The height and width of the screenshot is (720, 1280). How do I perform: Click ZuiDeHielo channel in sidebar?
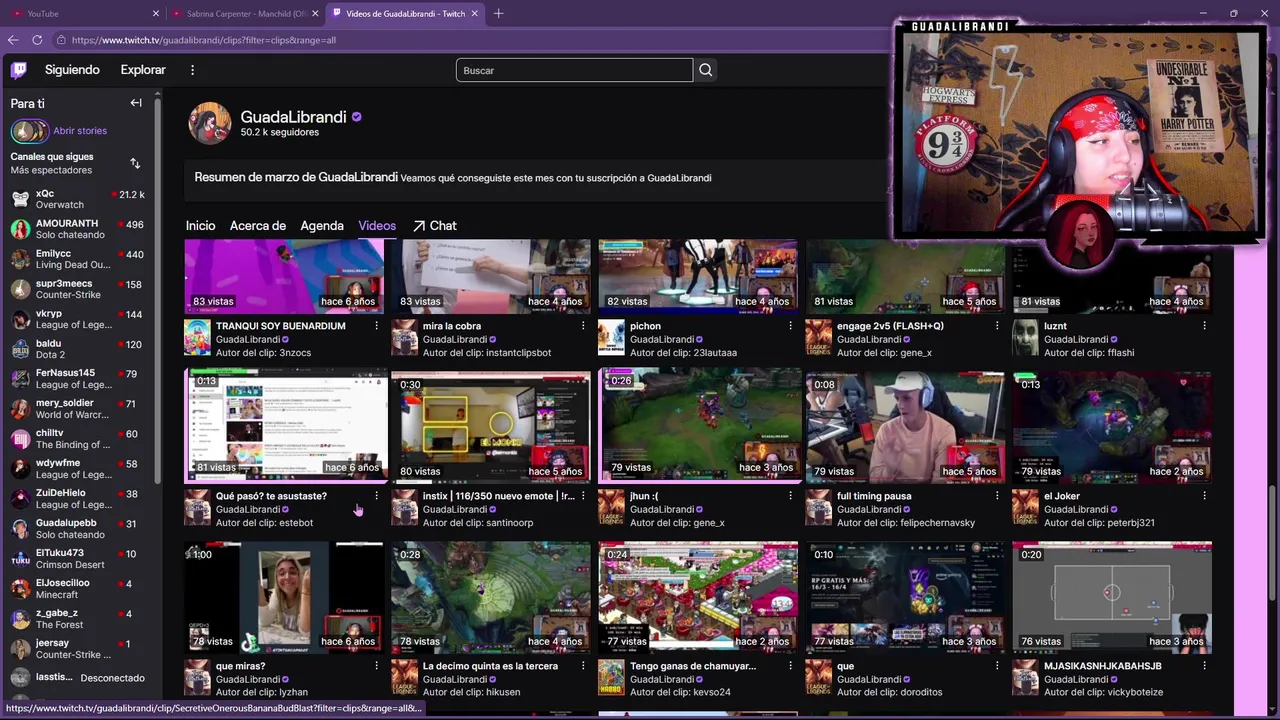tap(78, 499)
